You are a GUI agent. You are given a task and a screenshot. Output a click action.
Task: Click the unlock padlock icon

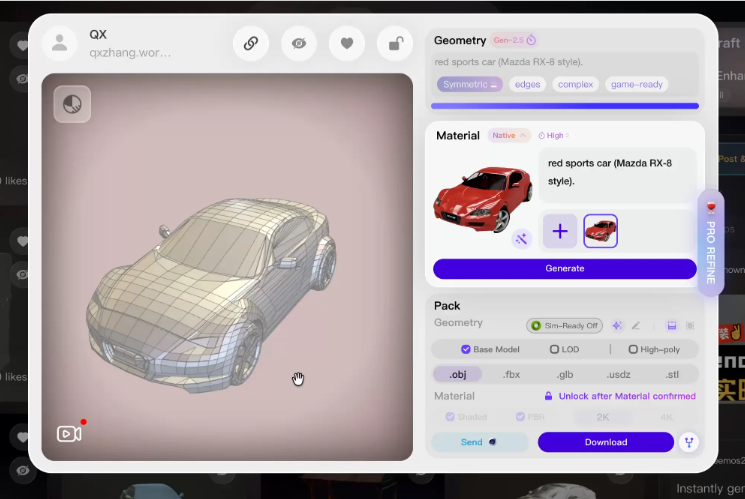(395, 43)
